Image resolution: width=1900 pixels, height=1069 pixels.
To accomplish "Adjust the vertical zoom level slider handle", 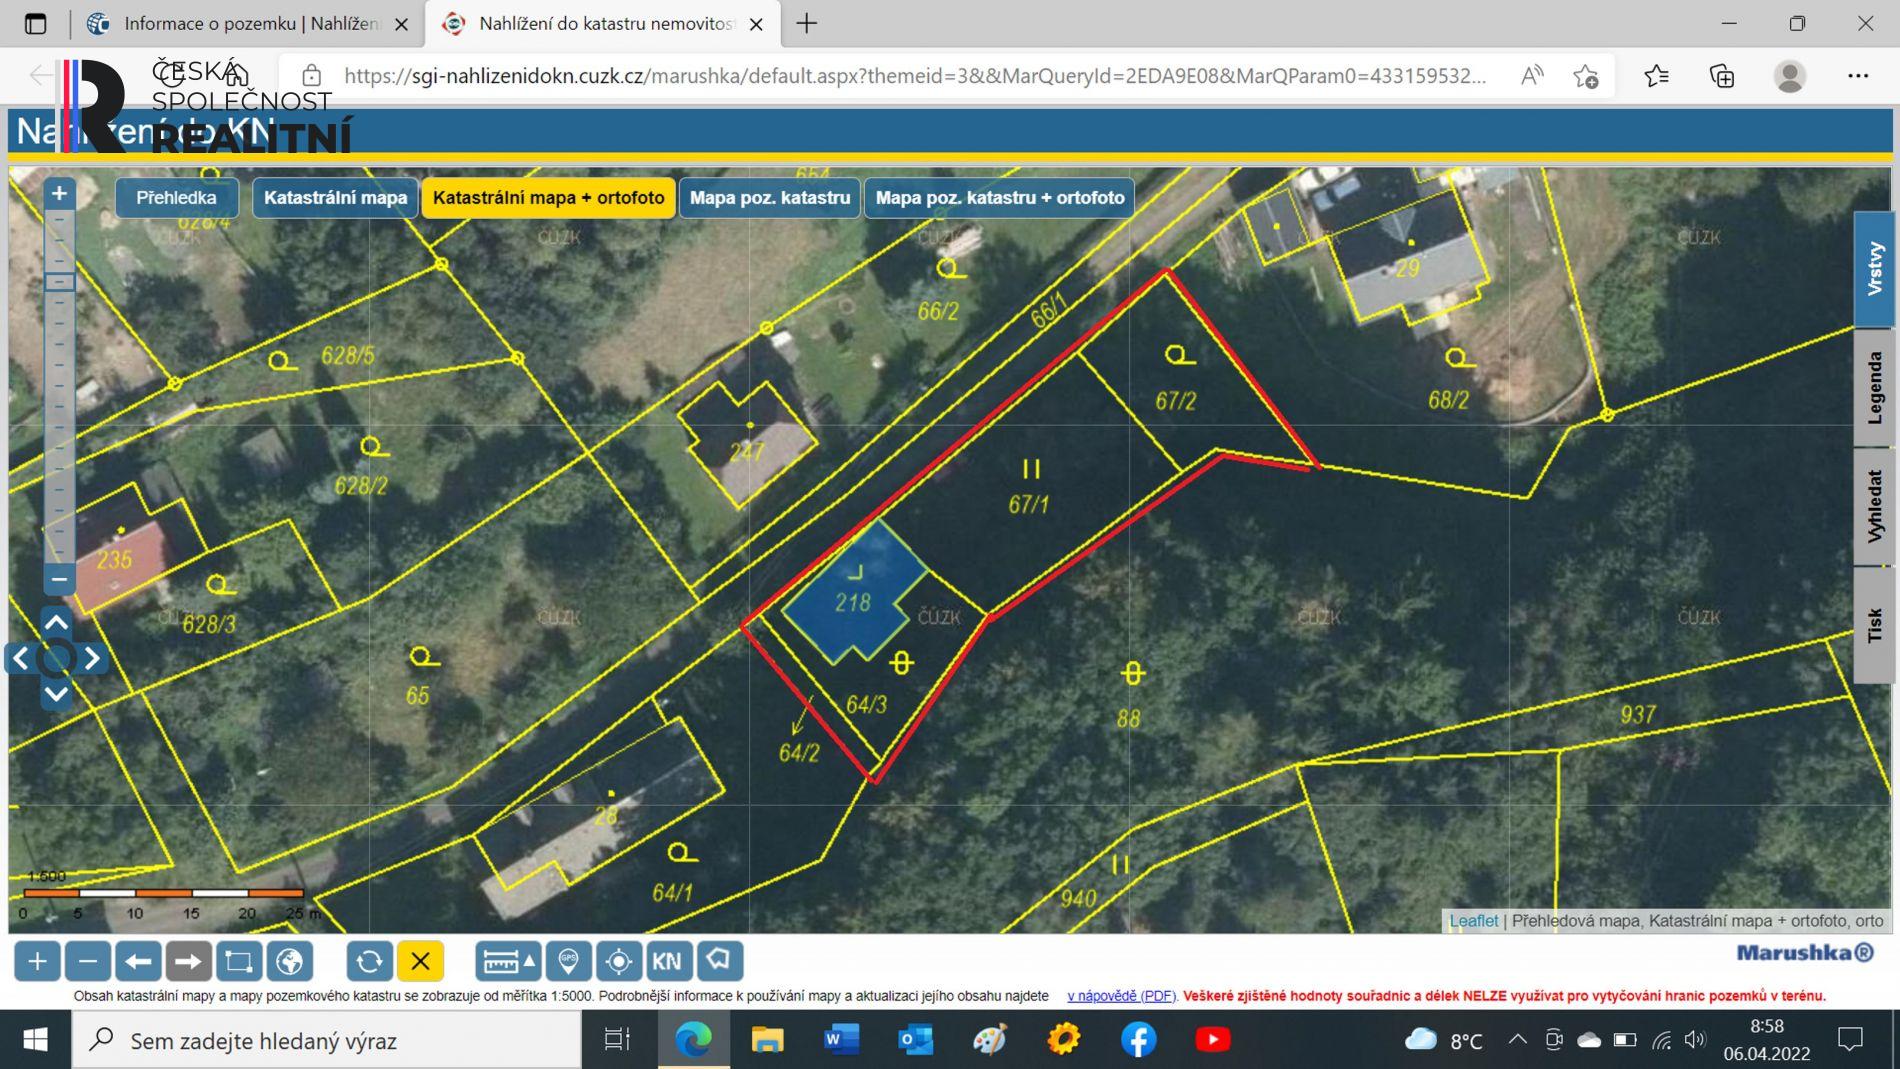I will pyautogui.click(x=59, y=282).
